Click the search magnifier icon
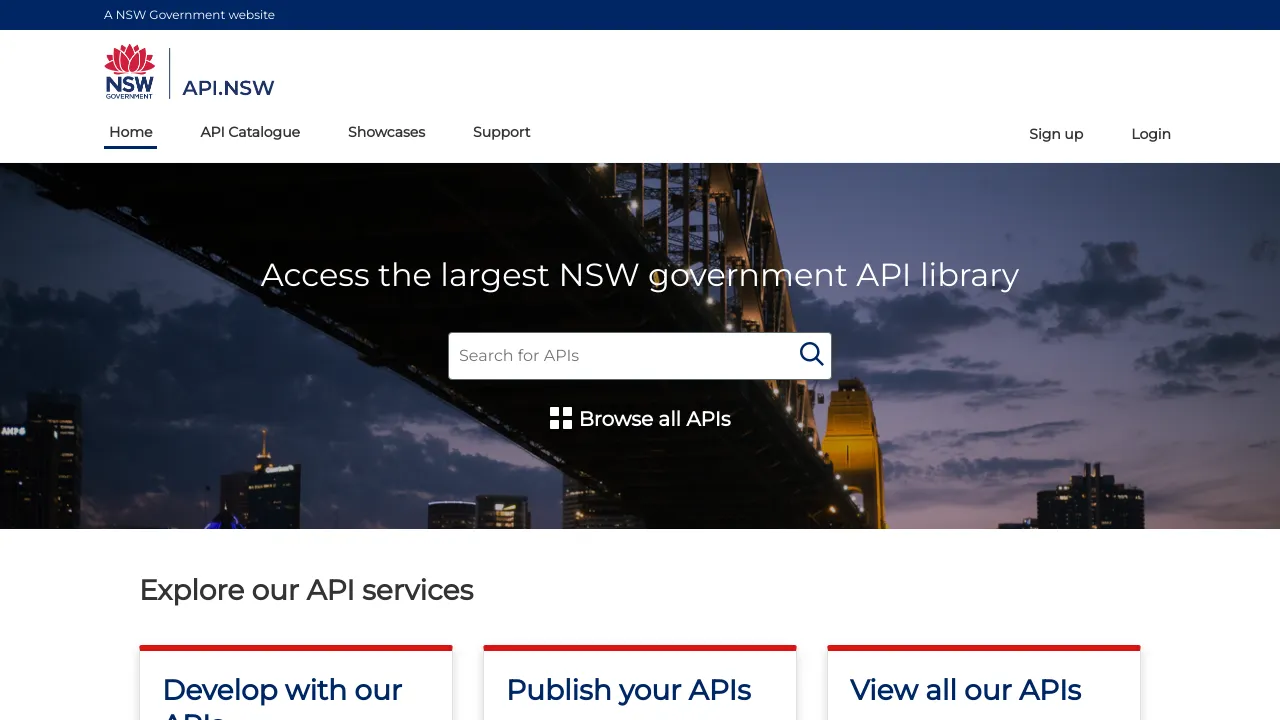 (811, 355)
